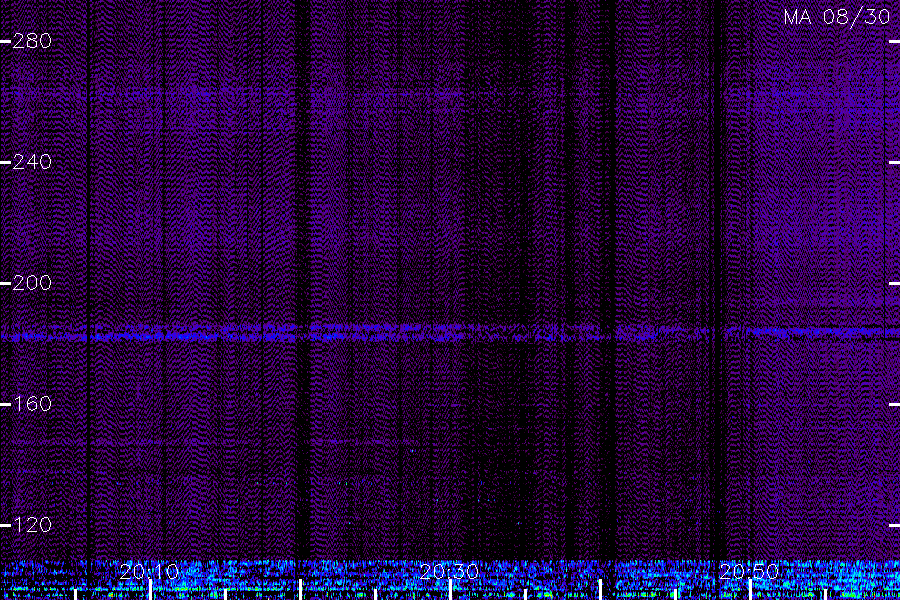Click the 20:10 time label
This screenshot has height=600, width=900.
(x=149, y=572)
